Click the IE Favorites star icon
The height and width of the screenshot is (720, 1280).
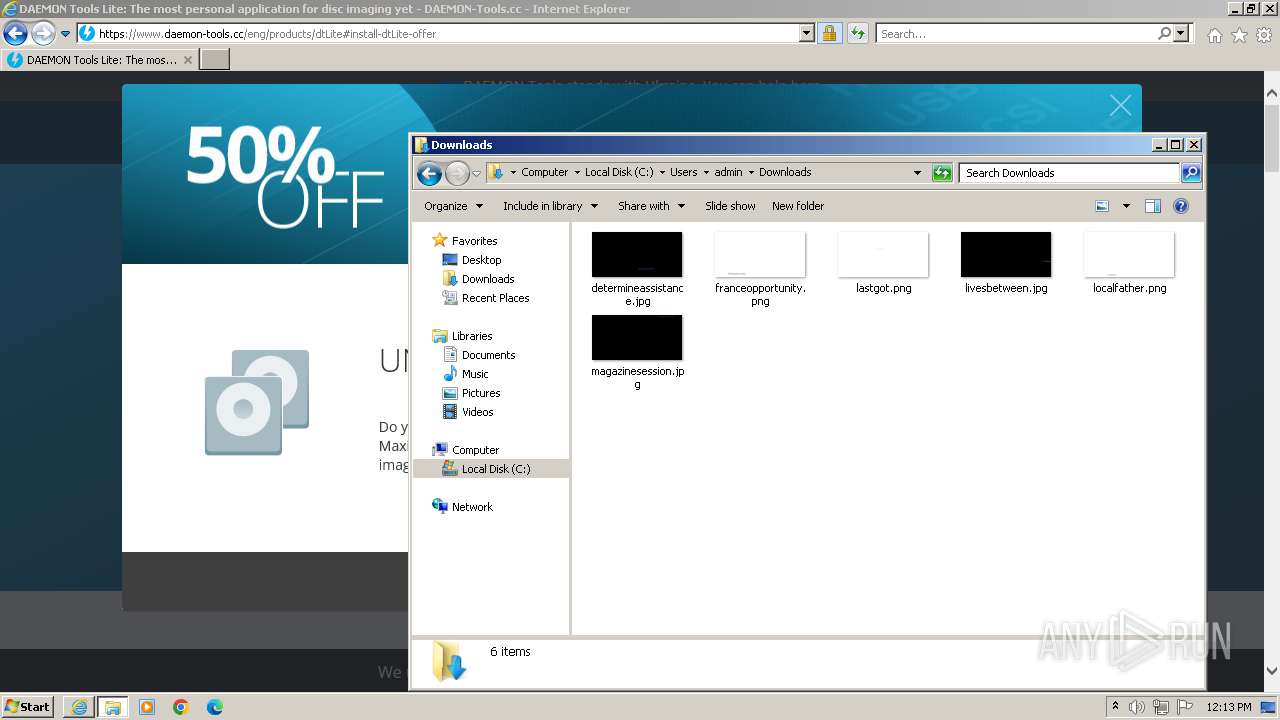tap(1239, 35)
